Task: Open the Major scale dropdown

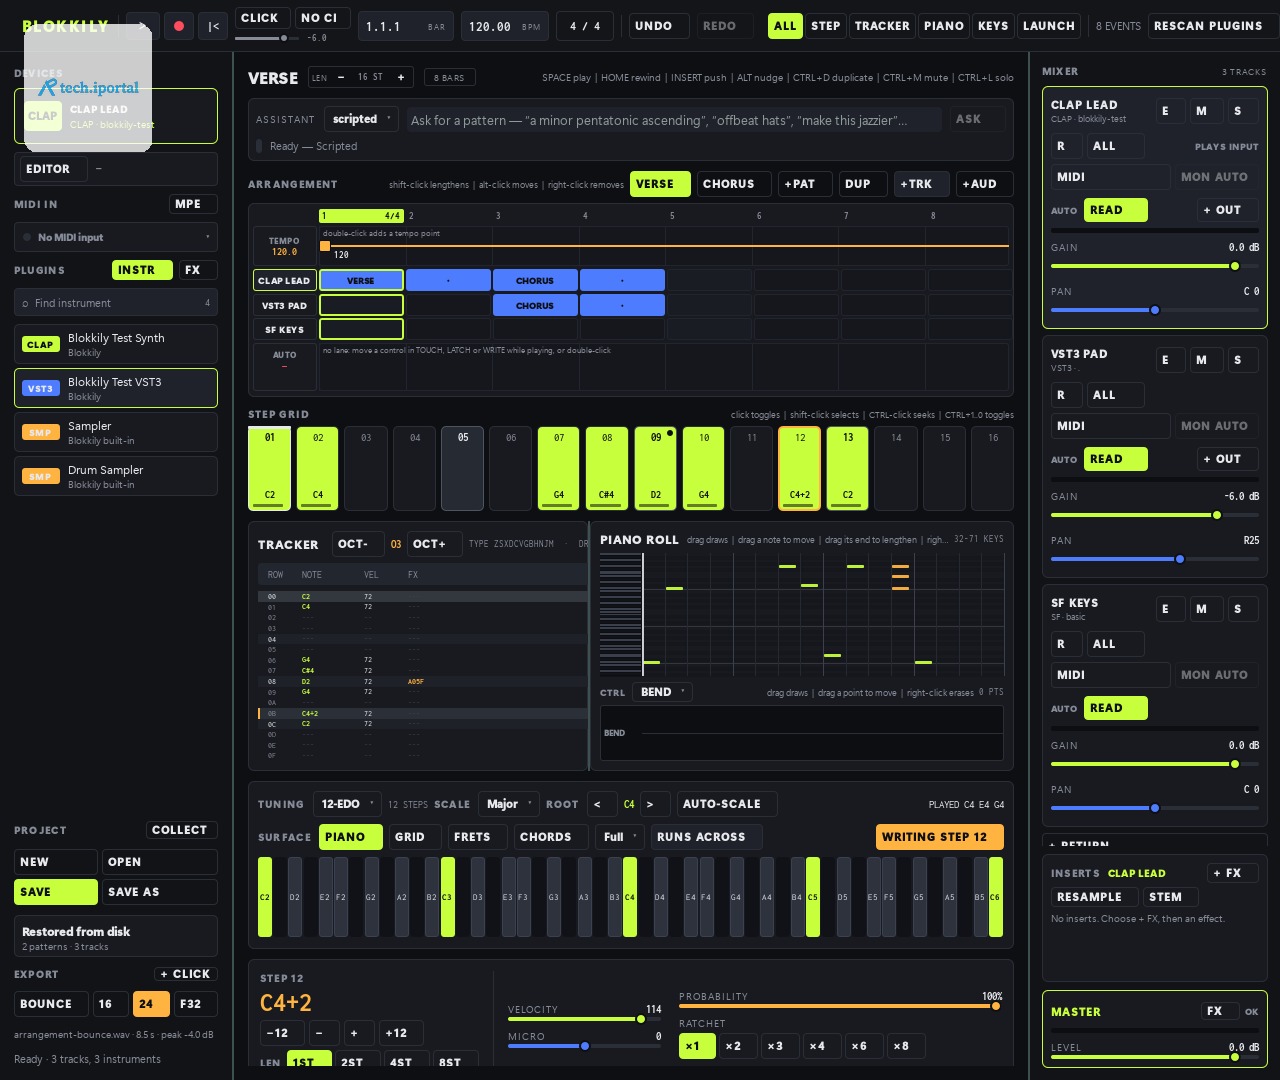Action: pos(509,804)
